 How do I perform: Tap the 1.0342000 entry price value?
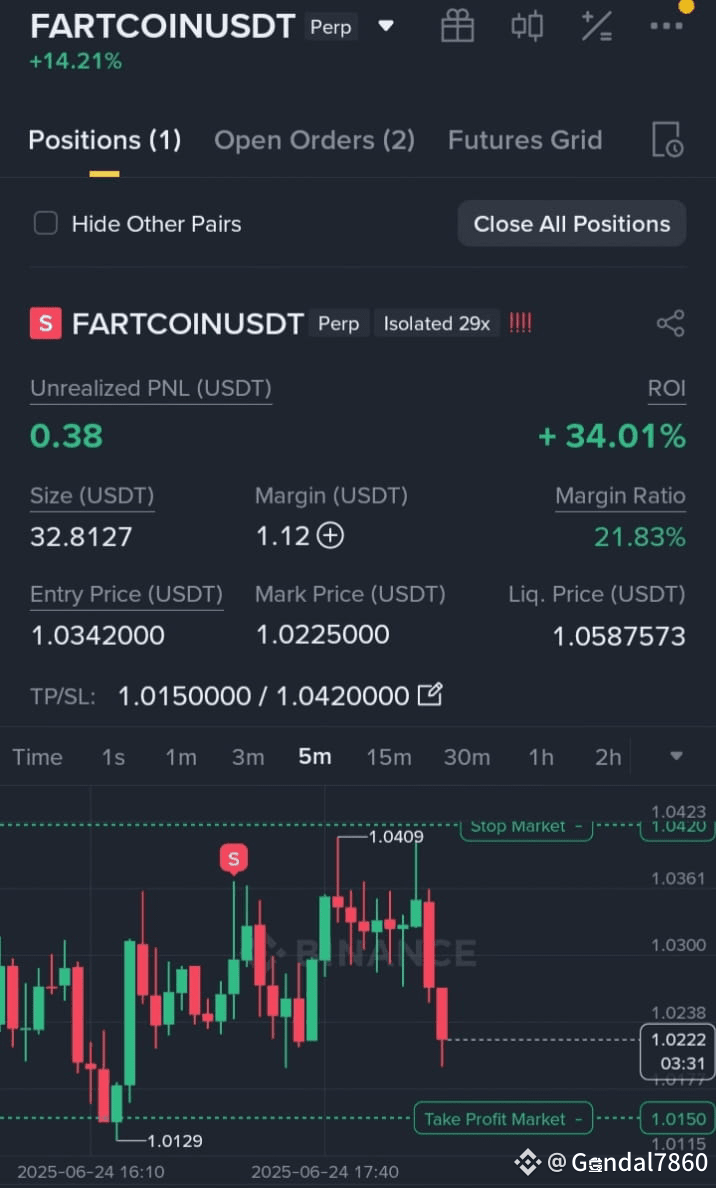coord(98,635)
